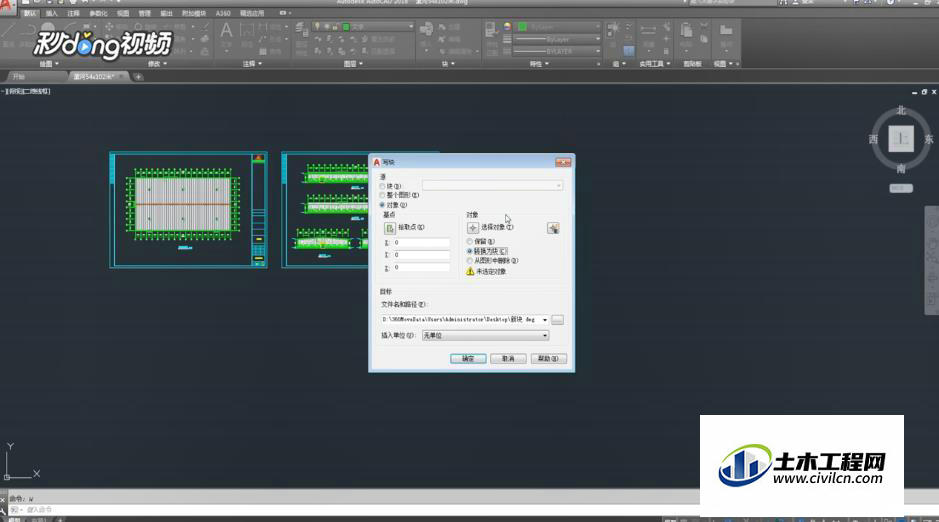The width and height of the screenshot is (939, 522).
Task: Expand the insert units dropdown
Action: click(x=545, y=336)
